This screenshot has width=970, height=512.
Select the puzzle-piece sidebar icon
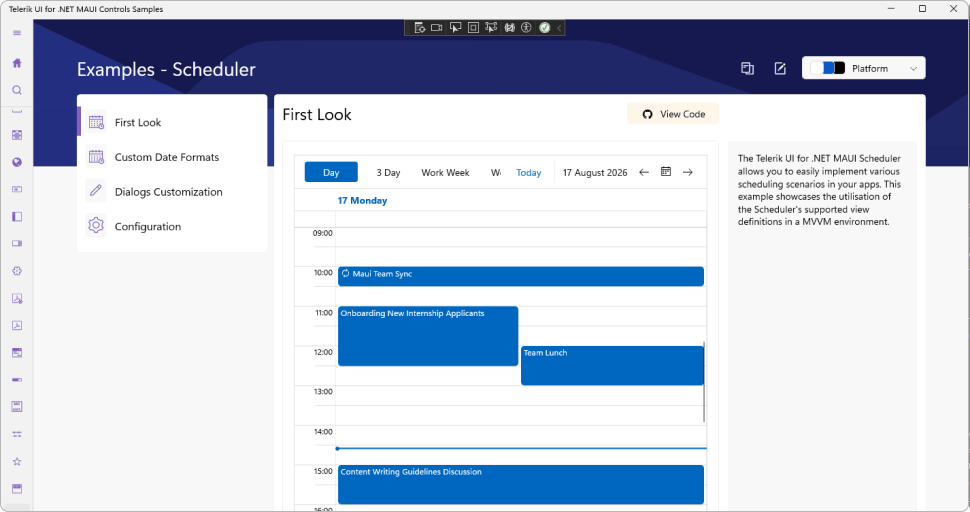(17, 271)
